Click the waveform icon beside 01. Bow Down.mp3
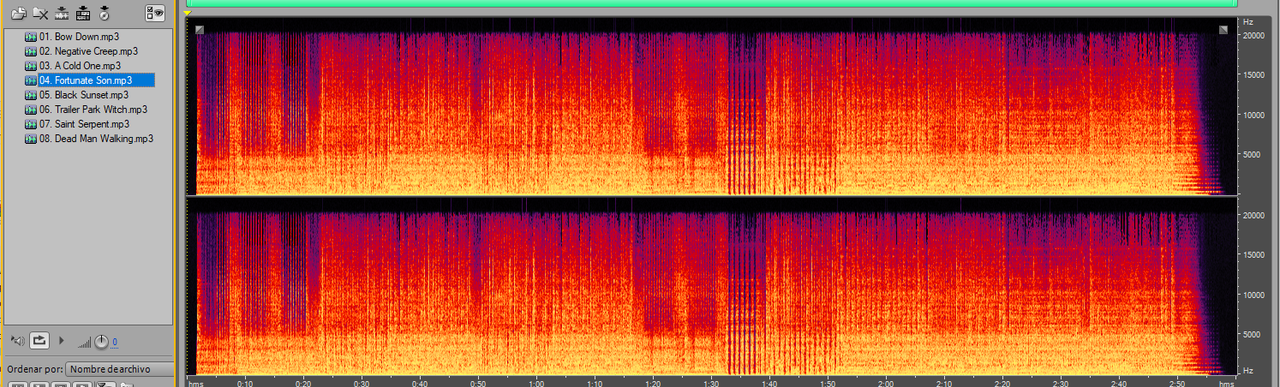Screen dimensions: 1280x387 coord(30,36)
